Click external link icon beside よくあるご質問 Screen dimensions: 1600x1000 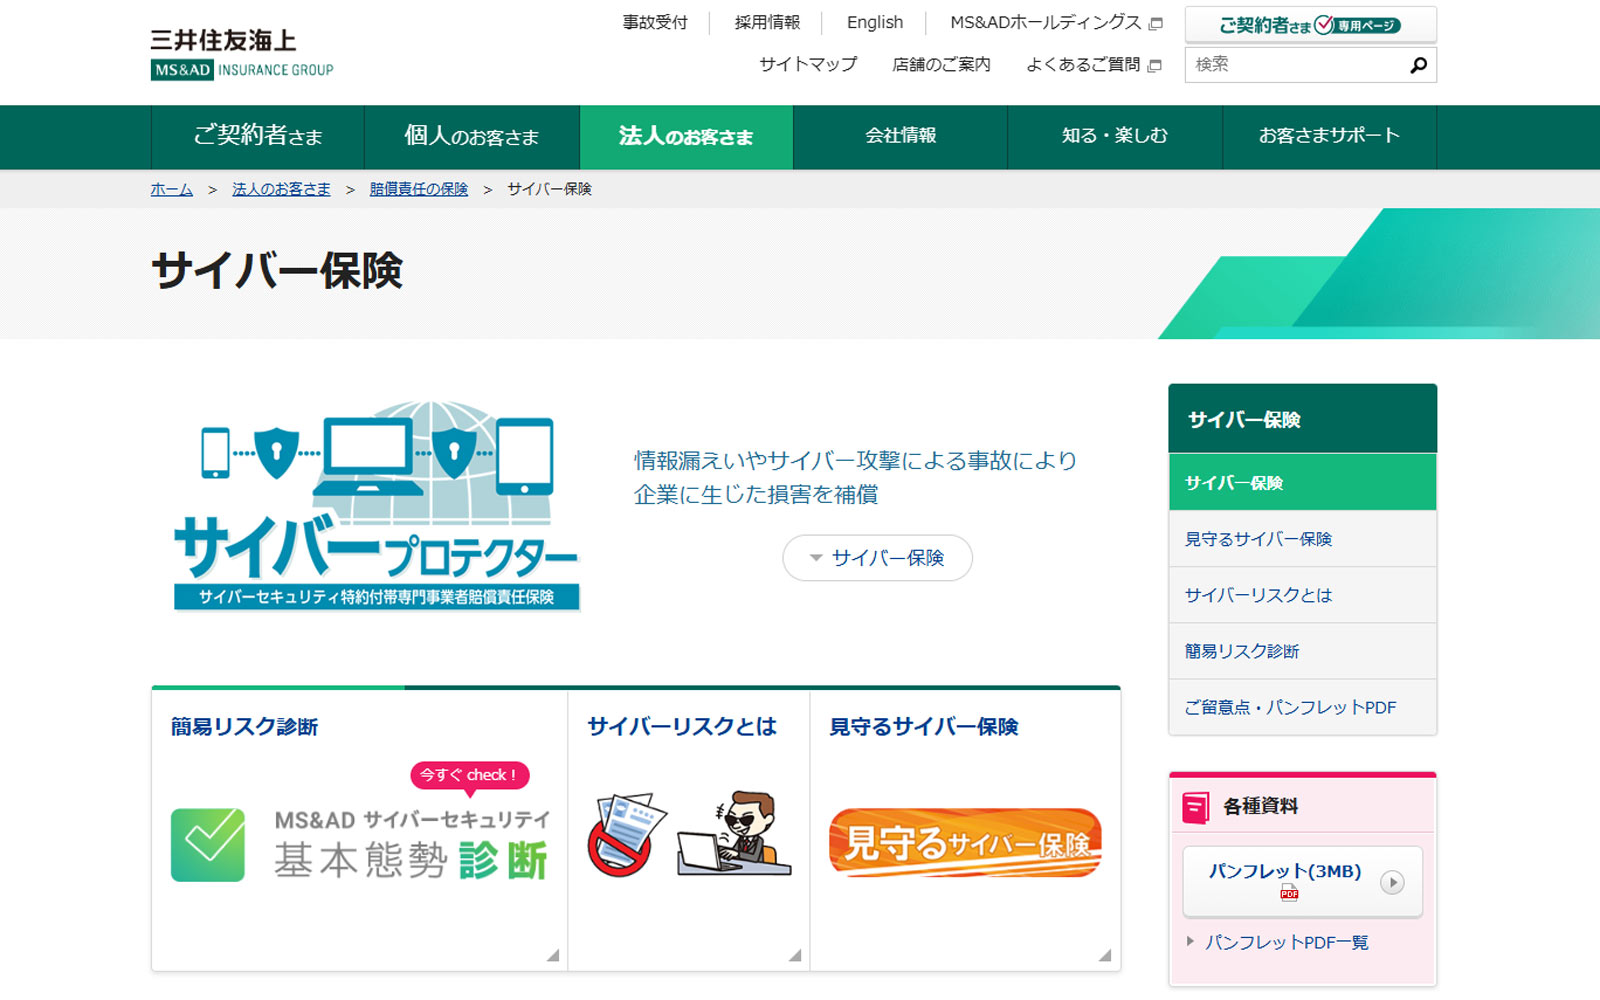click(1155, 66)
